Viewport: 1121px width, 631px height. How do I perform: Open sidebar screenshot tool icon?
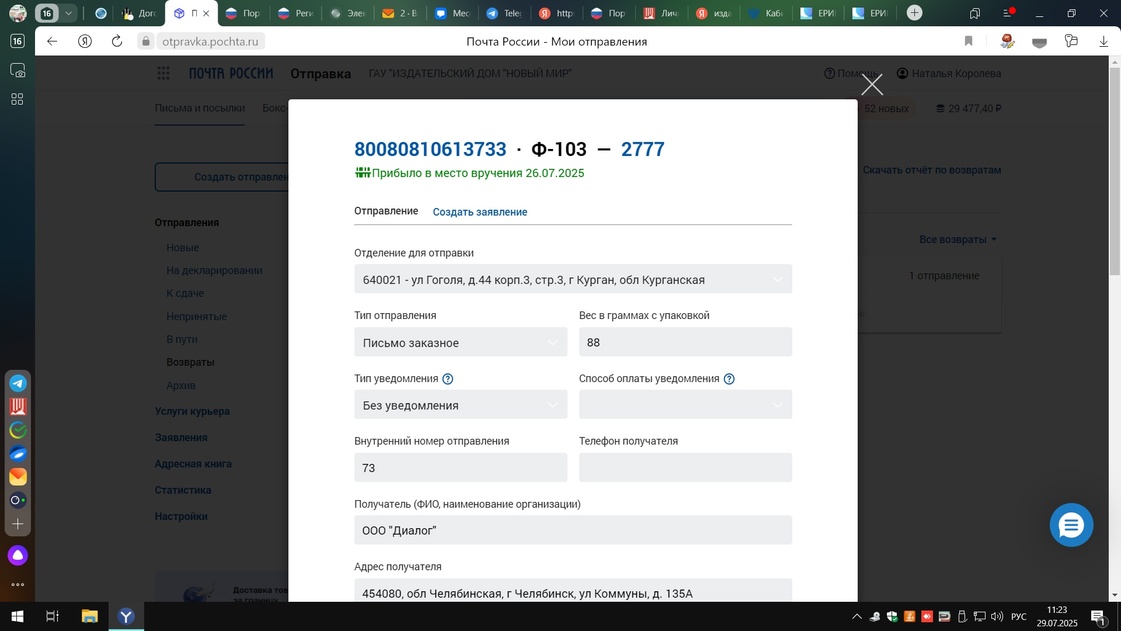18,70
